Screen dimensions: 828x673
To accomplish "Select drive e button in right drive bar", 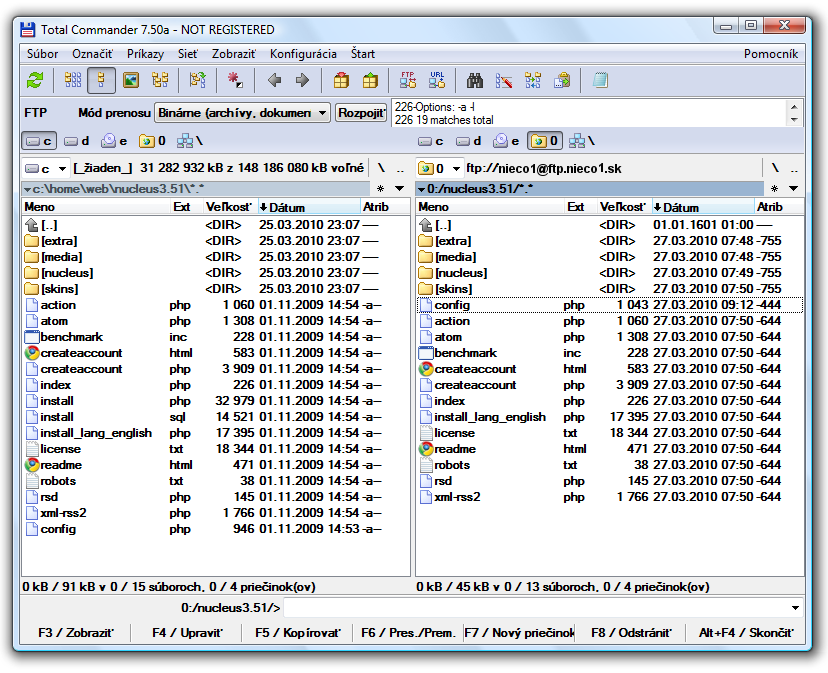I will coord(506,141).
